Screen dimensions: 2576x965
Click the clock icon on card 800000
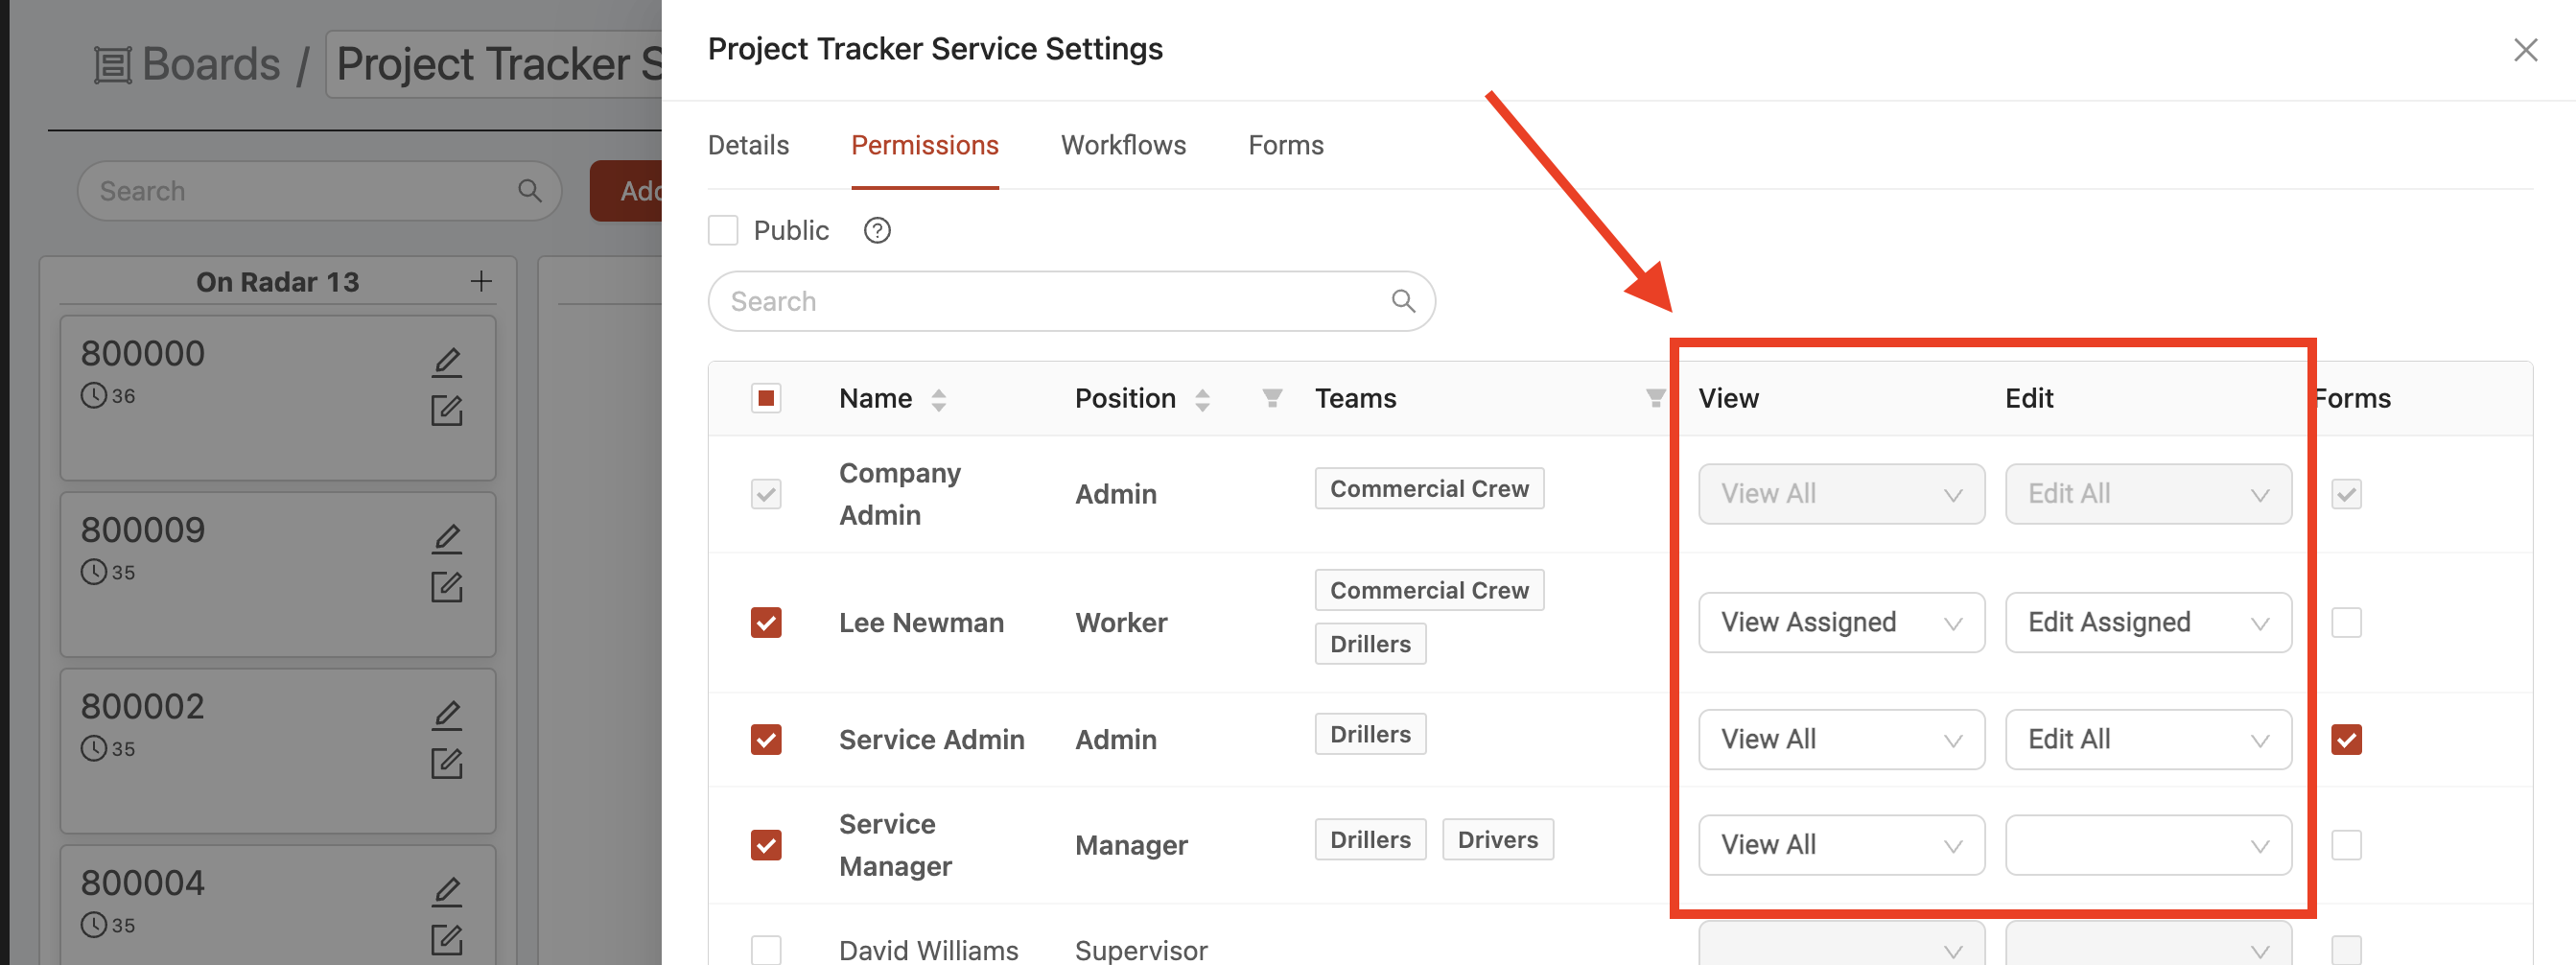(93, 396)
